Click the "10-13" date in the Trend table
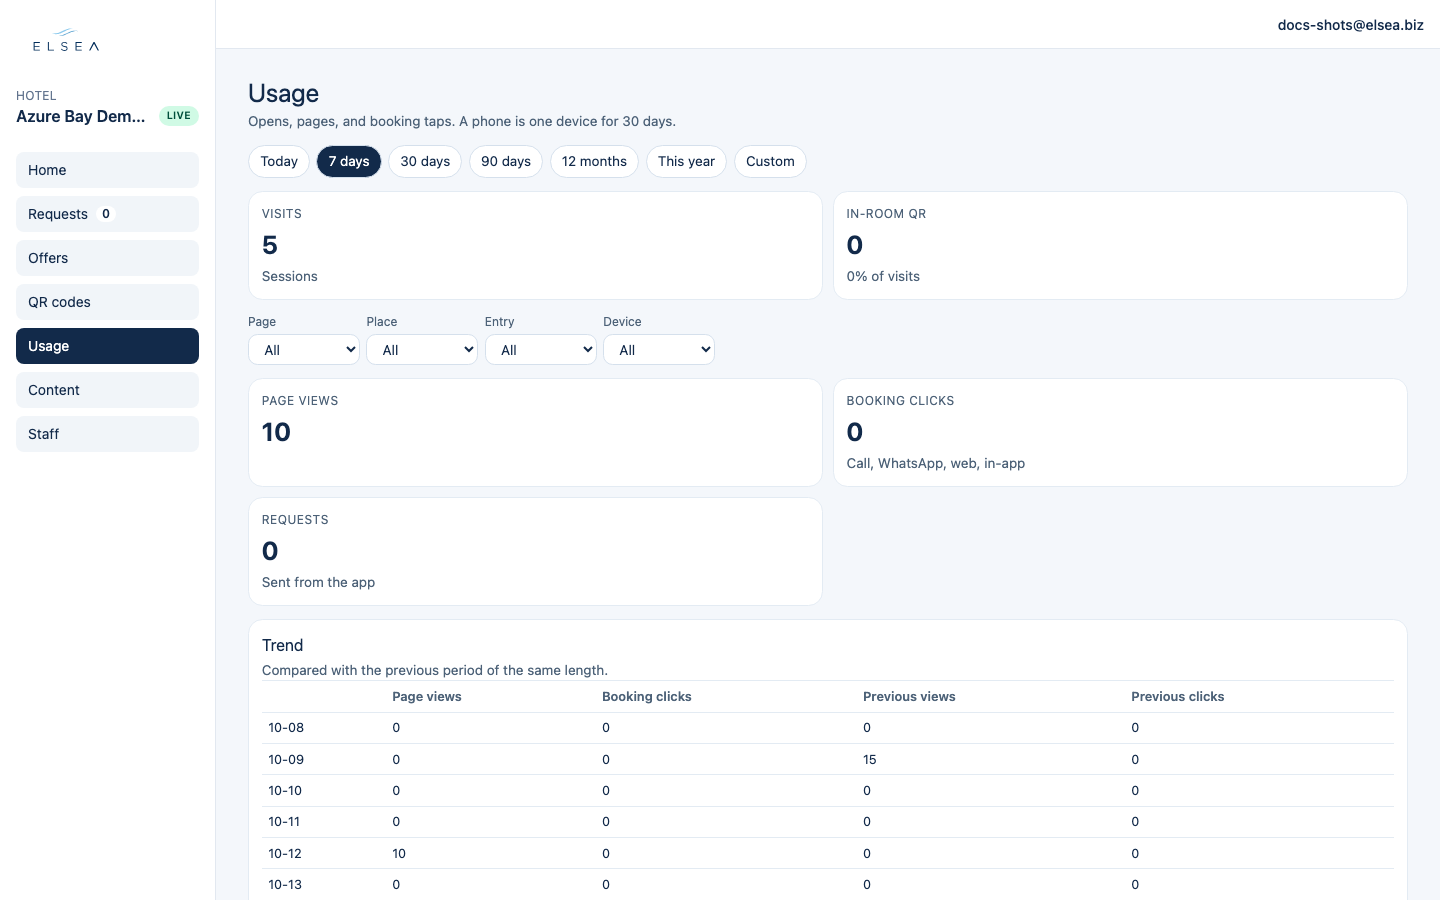Screen dimensions: 1440x900 coord(285,885)
